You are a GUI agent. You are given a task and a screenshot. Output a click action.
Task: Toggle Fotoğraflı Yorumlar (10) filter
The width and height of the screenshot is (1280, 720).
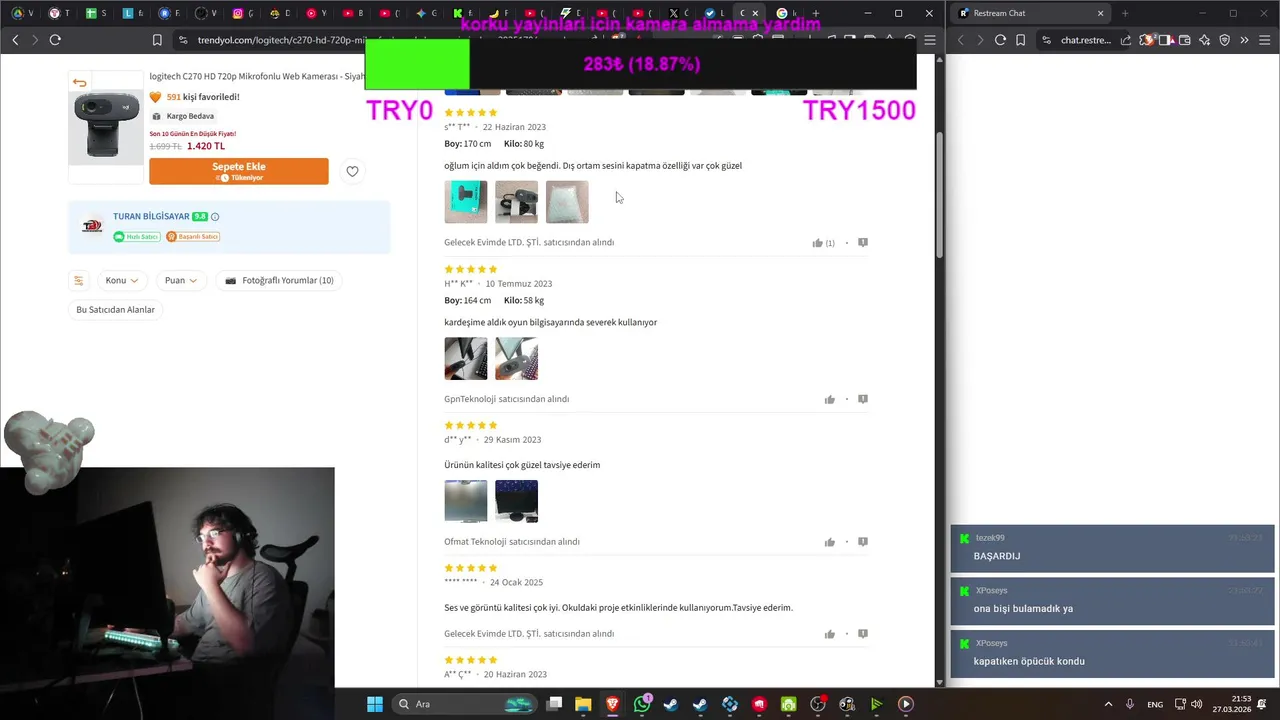click(x=279, y=281)
